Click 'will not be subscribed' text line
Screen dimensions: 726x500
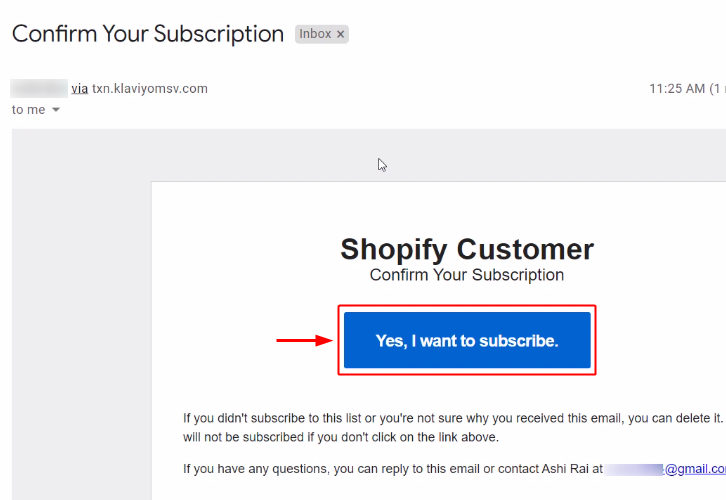coord(340,437)
